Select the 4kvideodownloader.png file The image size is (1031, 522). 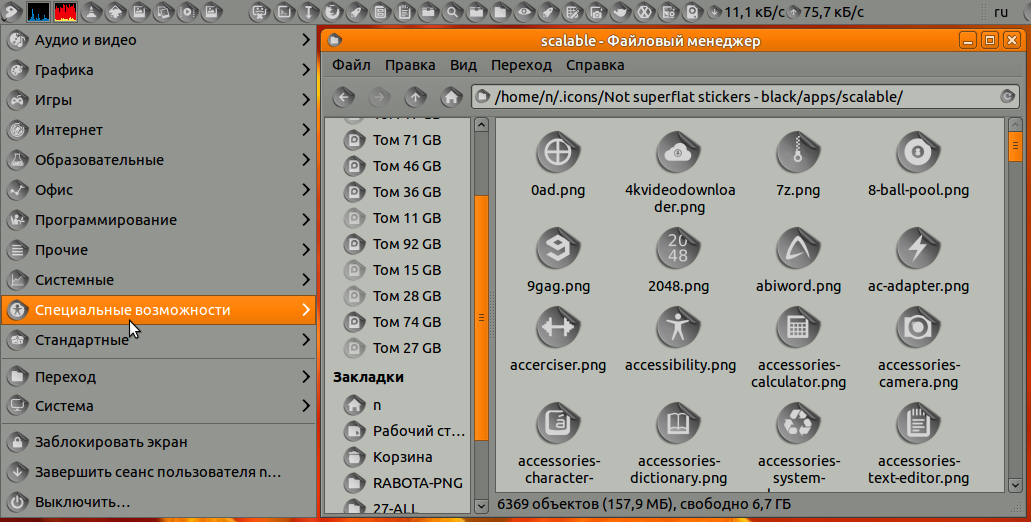point(678,153)
